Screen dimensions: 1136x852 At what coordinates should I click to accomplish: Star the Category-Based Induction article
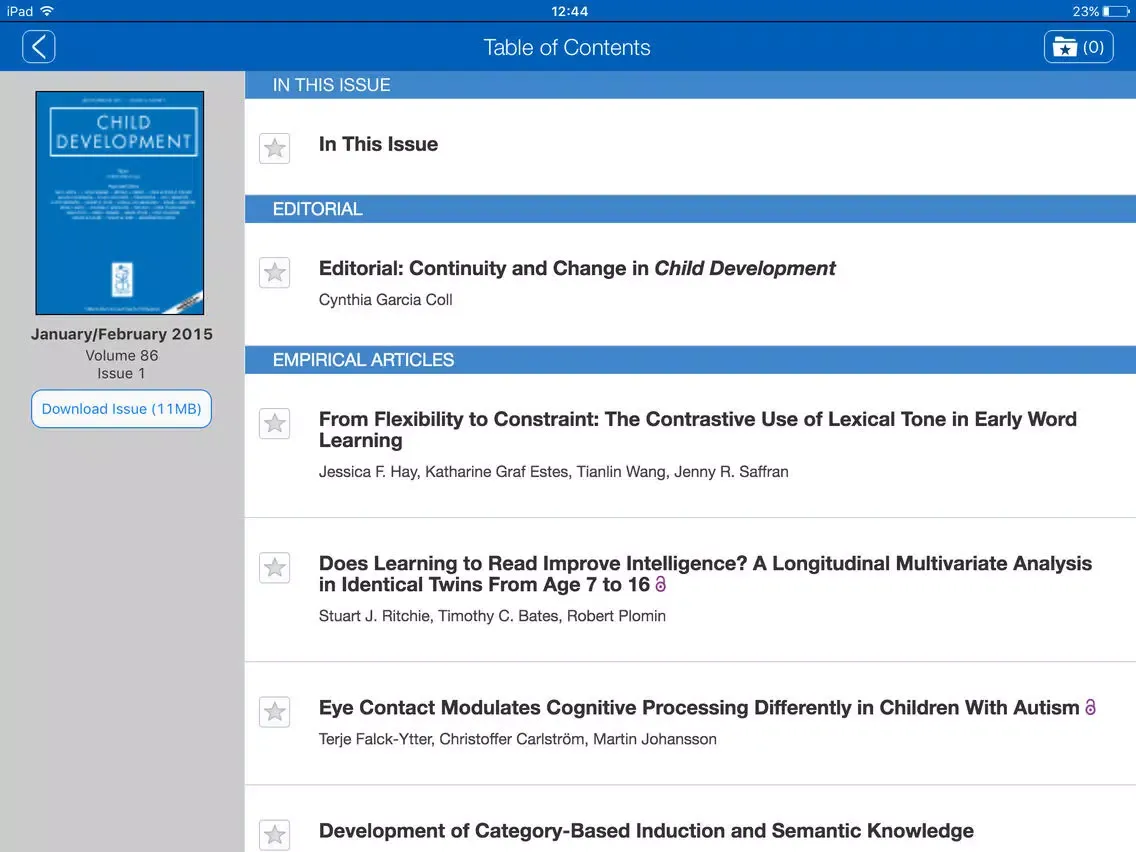point(274,835)
